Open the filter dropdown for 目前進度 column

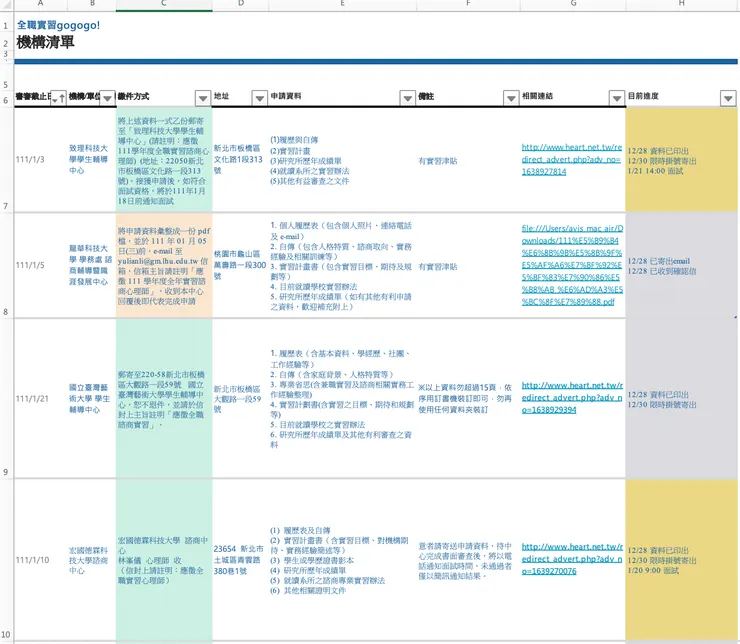point(728,99)
